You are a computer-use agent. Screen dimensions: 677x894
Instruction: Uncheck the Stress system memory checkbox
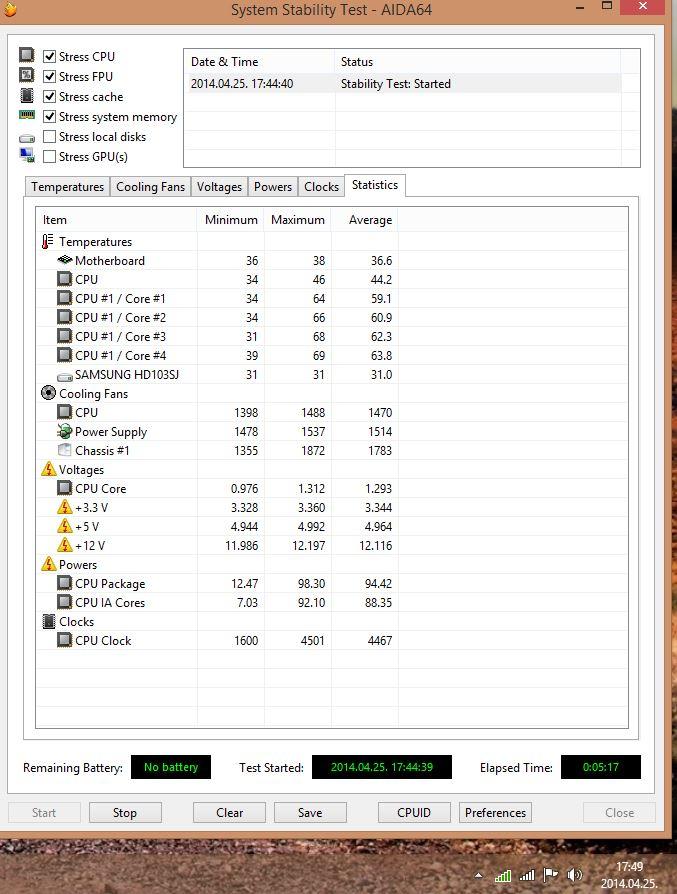[x=50, y=116]
